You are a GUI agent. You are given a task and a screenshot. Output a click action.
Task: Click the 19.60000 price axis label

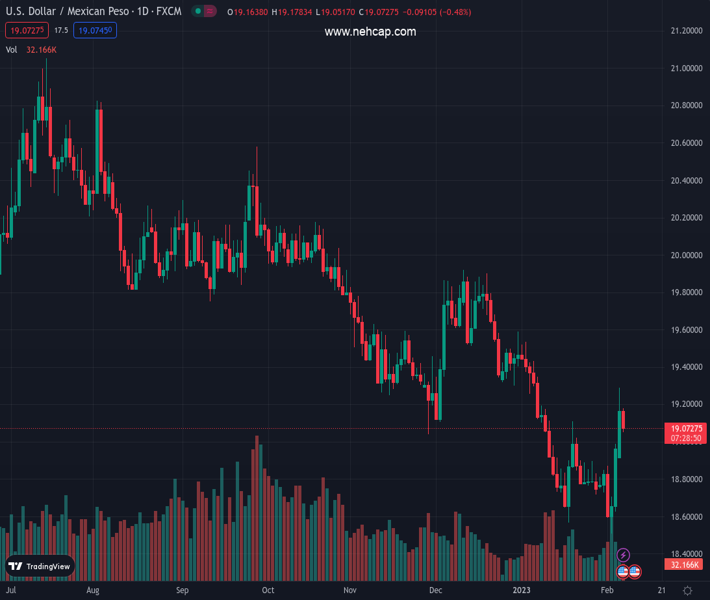coord(686,330)
